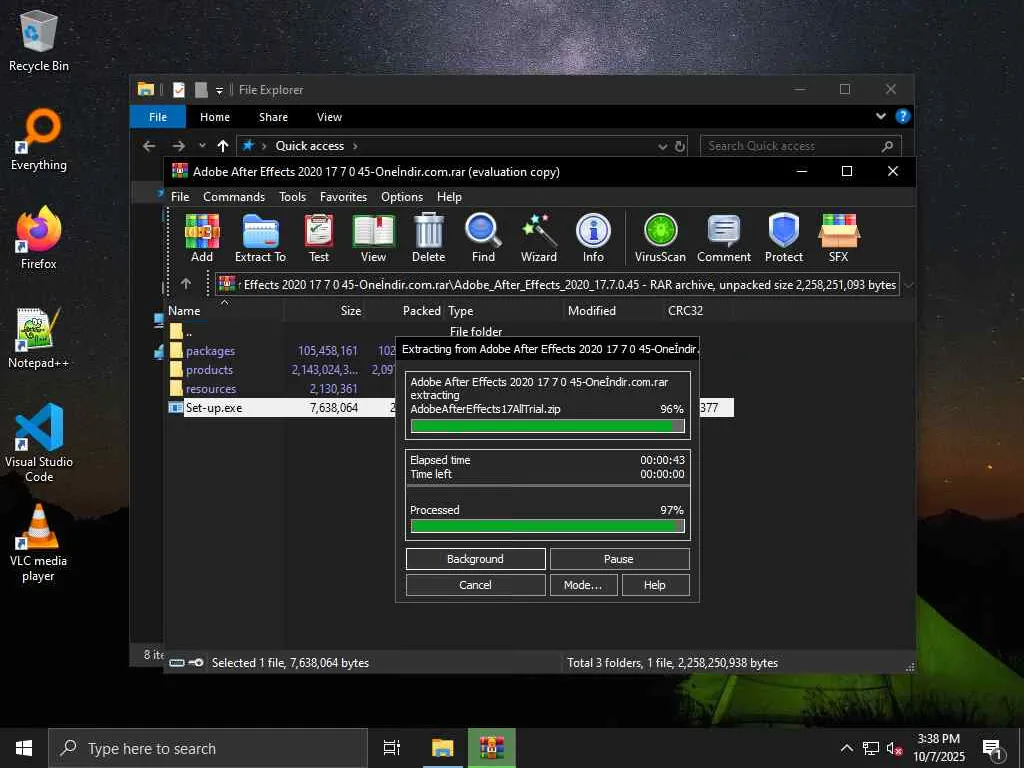Open File Explorer help question icon
Viewport: 1024px width, 768px height.
pyautogui.click(x=903, y=116)
